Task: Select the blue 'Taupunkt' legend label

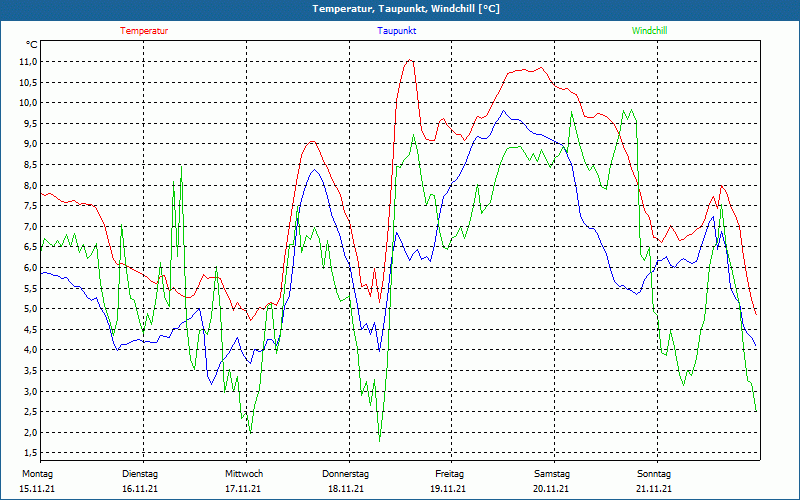Action: click(x=397, y=31)
